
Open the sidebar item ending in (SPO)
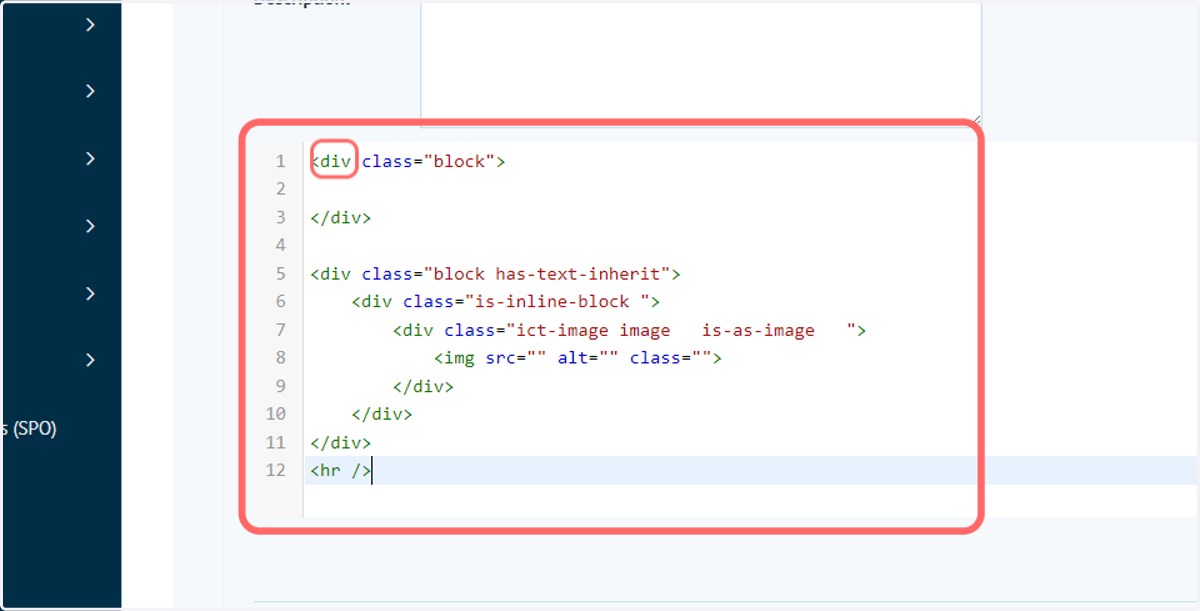[29, 428]
